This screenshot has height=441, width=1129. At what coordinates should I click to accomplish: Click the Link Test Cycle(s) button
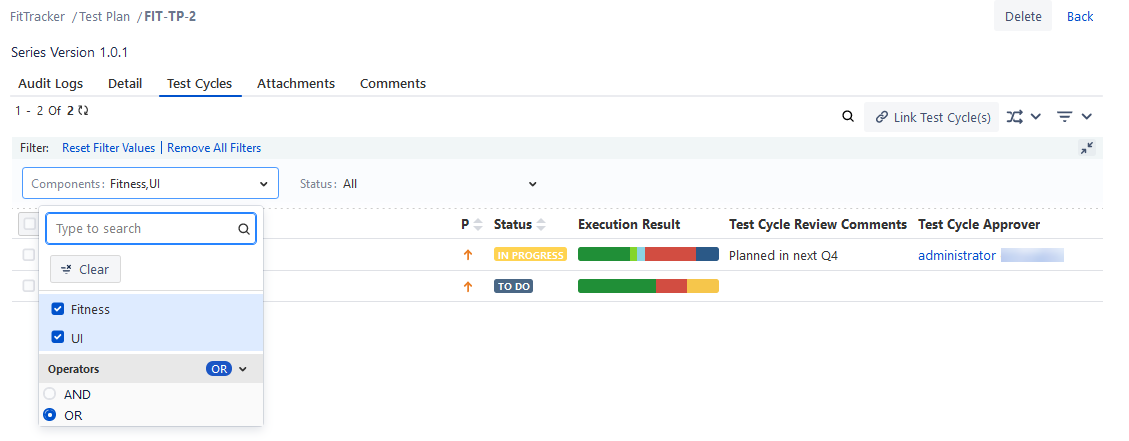pyautogui.click(x=931, y=117)
